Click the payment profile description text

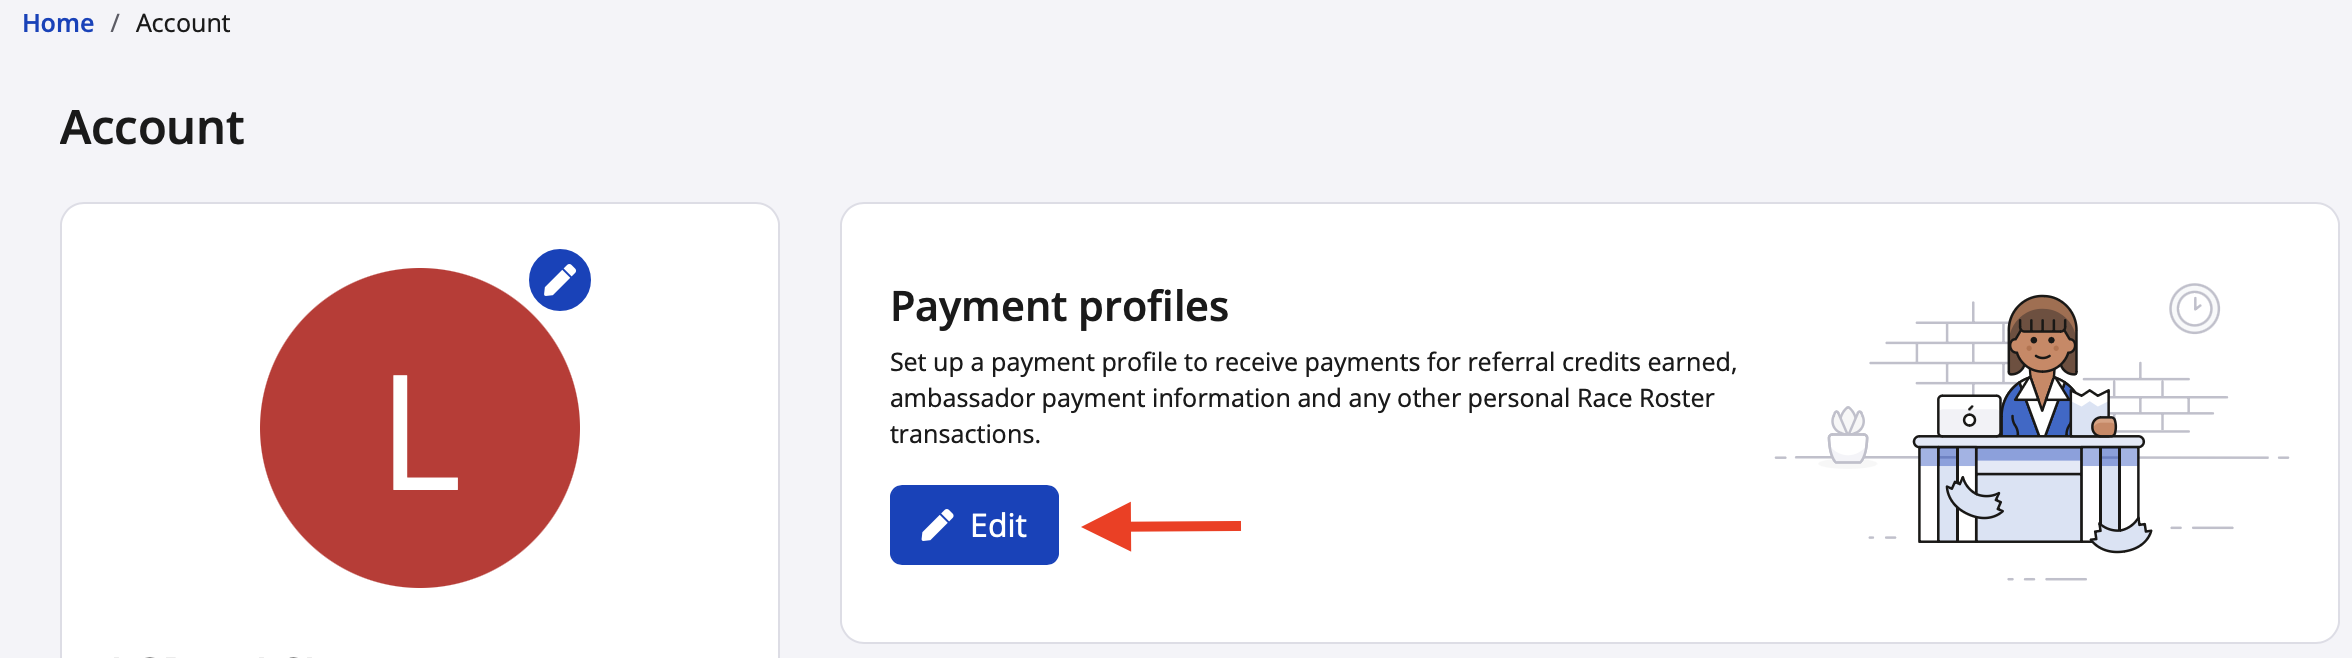point(1312,398)
